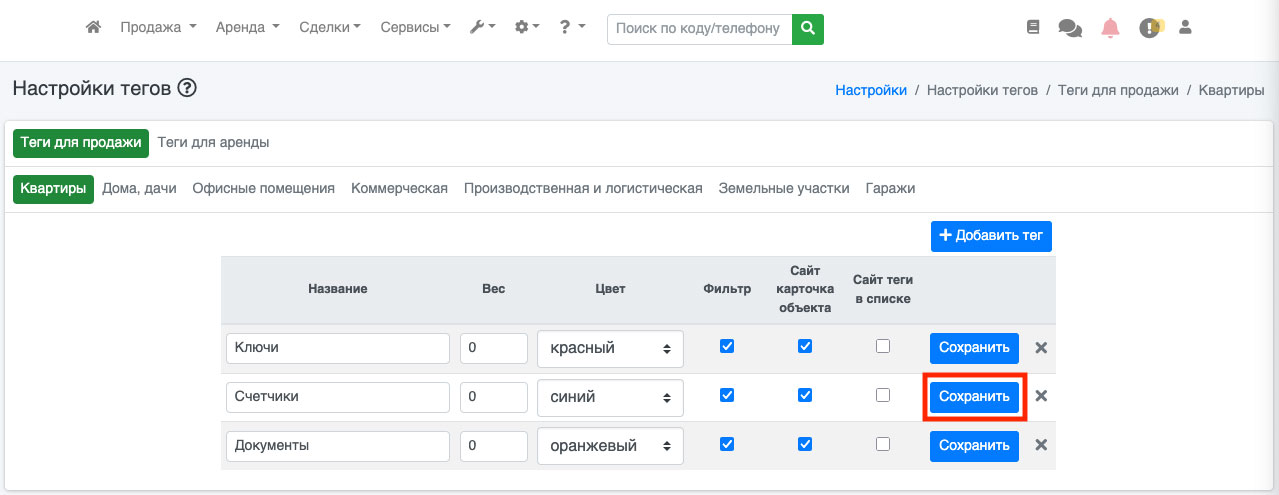
Task: Click the green search magnifier button
Action: [x=807, y=29]
